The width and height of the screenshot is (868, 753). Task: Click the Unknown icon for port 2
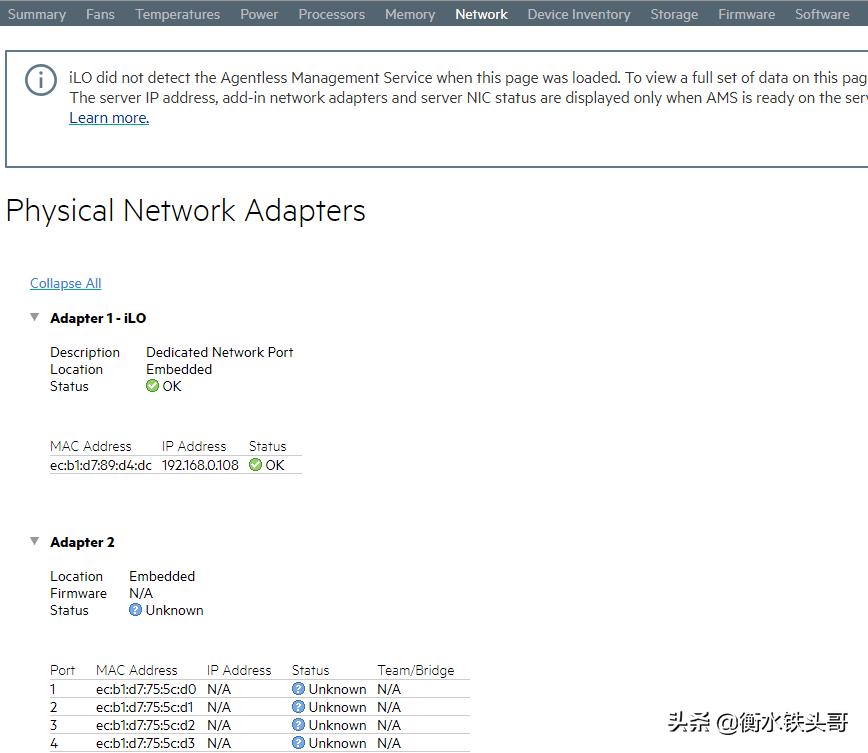pos(298,706)
